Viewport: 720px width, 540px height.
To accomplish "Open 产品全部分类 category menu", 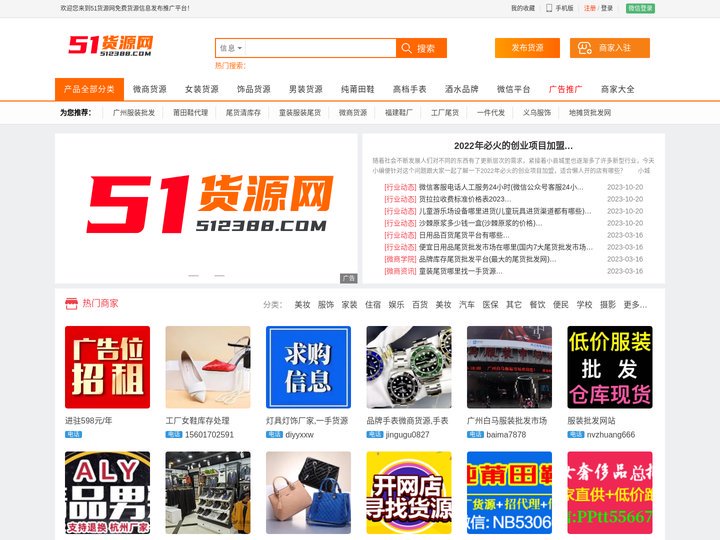I will pyautogui.click(x=89, y=89).
